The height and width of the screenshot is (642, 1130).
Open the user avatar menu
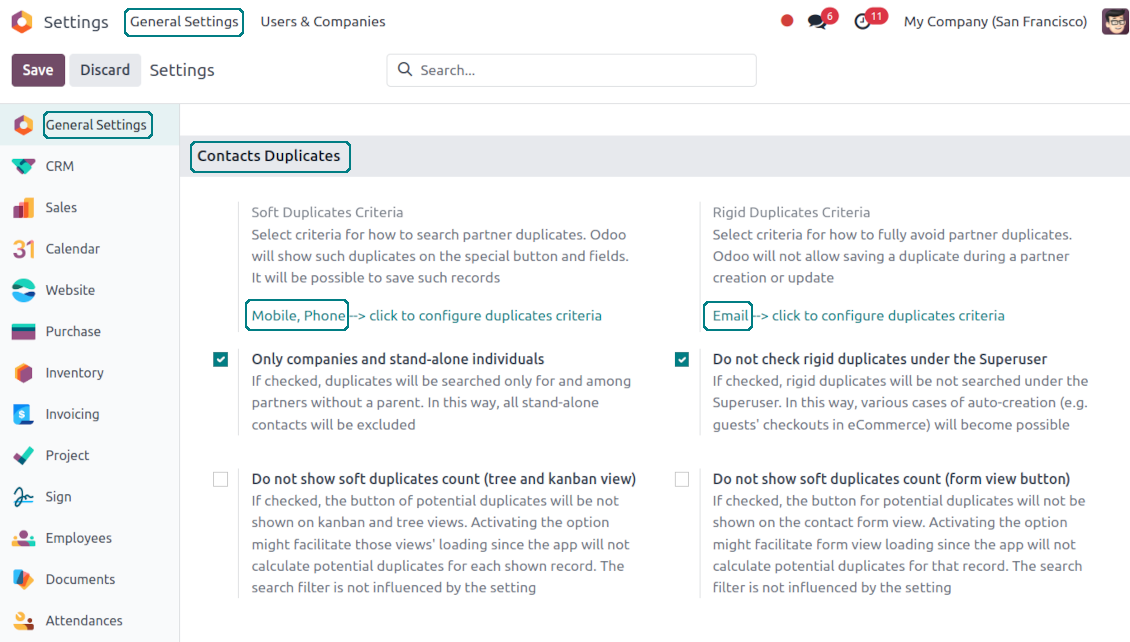(x=1115, y=22)
